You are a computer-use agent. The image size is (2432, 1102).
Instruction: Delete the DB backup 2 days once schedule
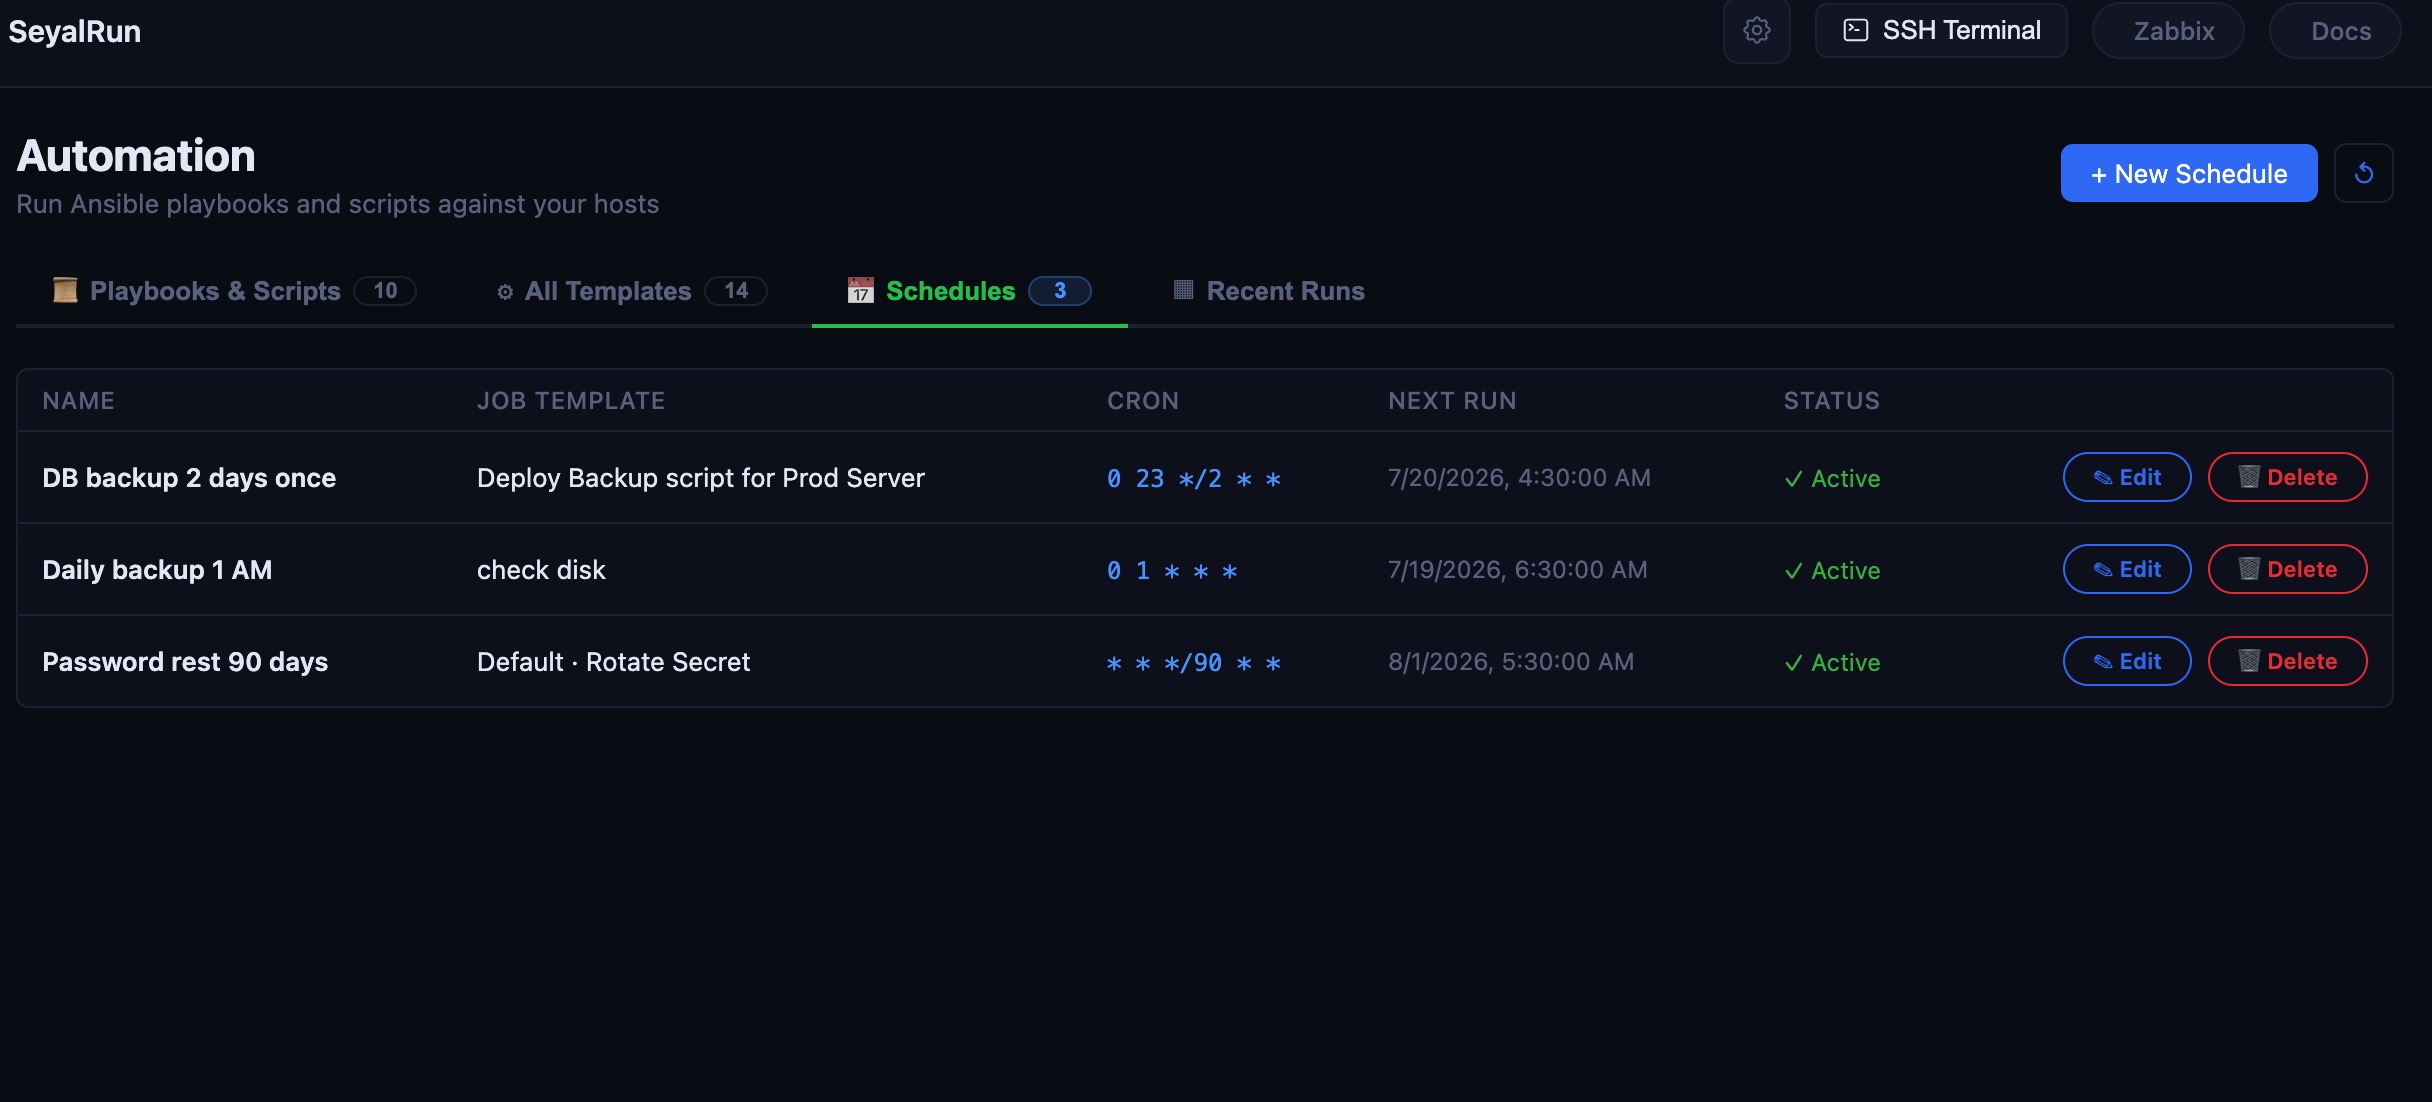(2287, 477)
